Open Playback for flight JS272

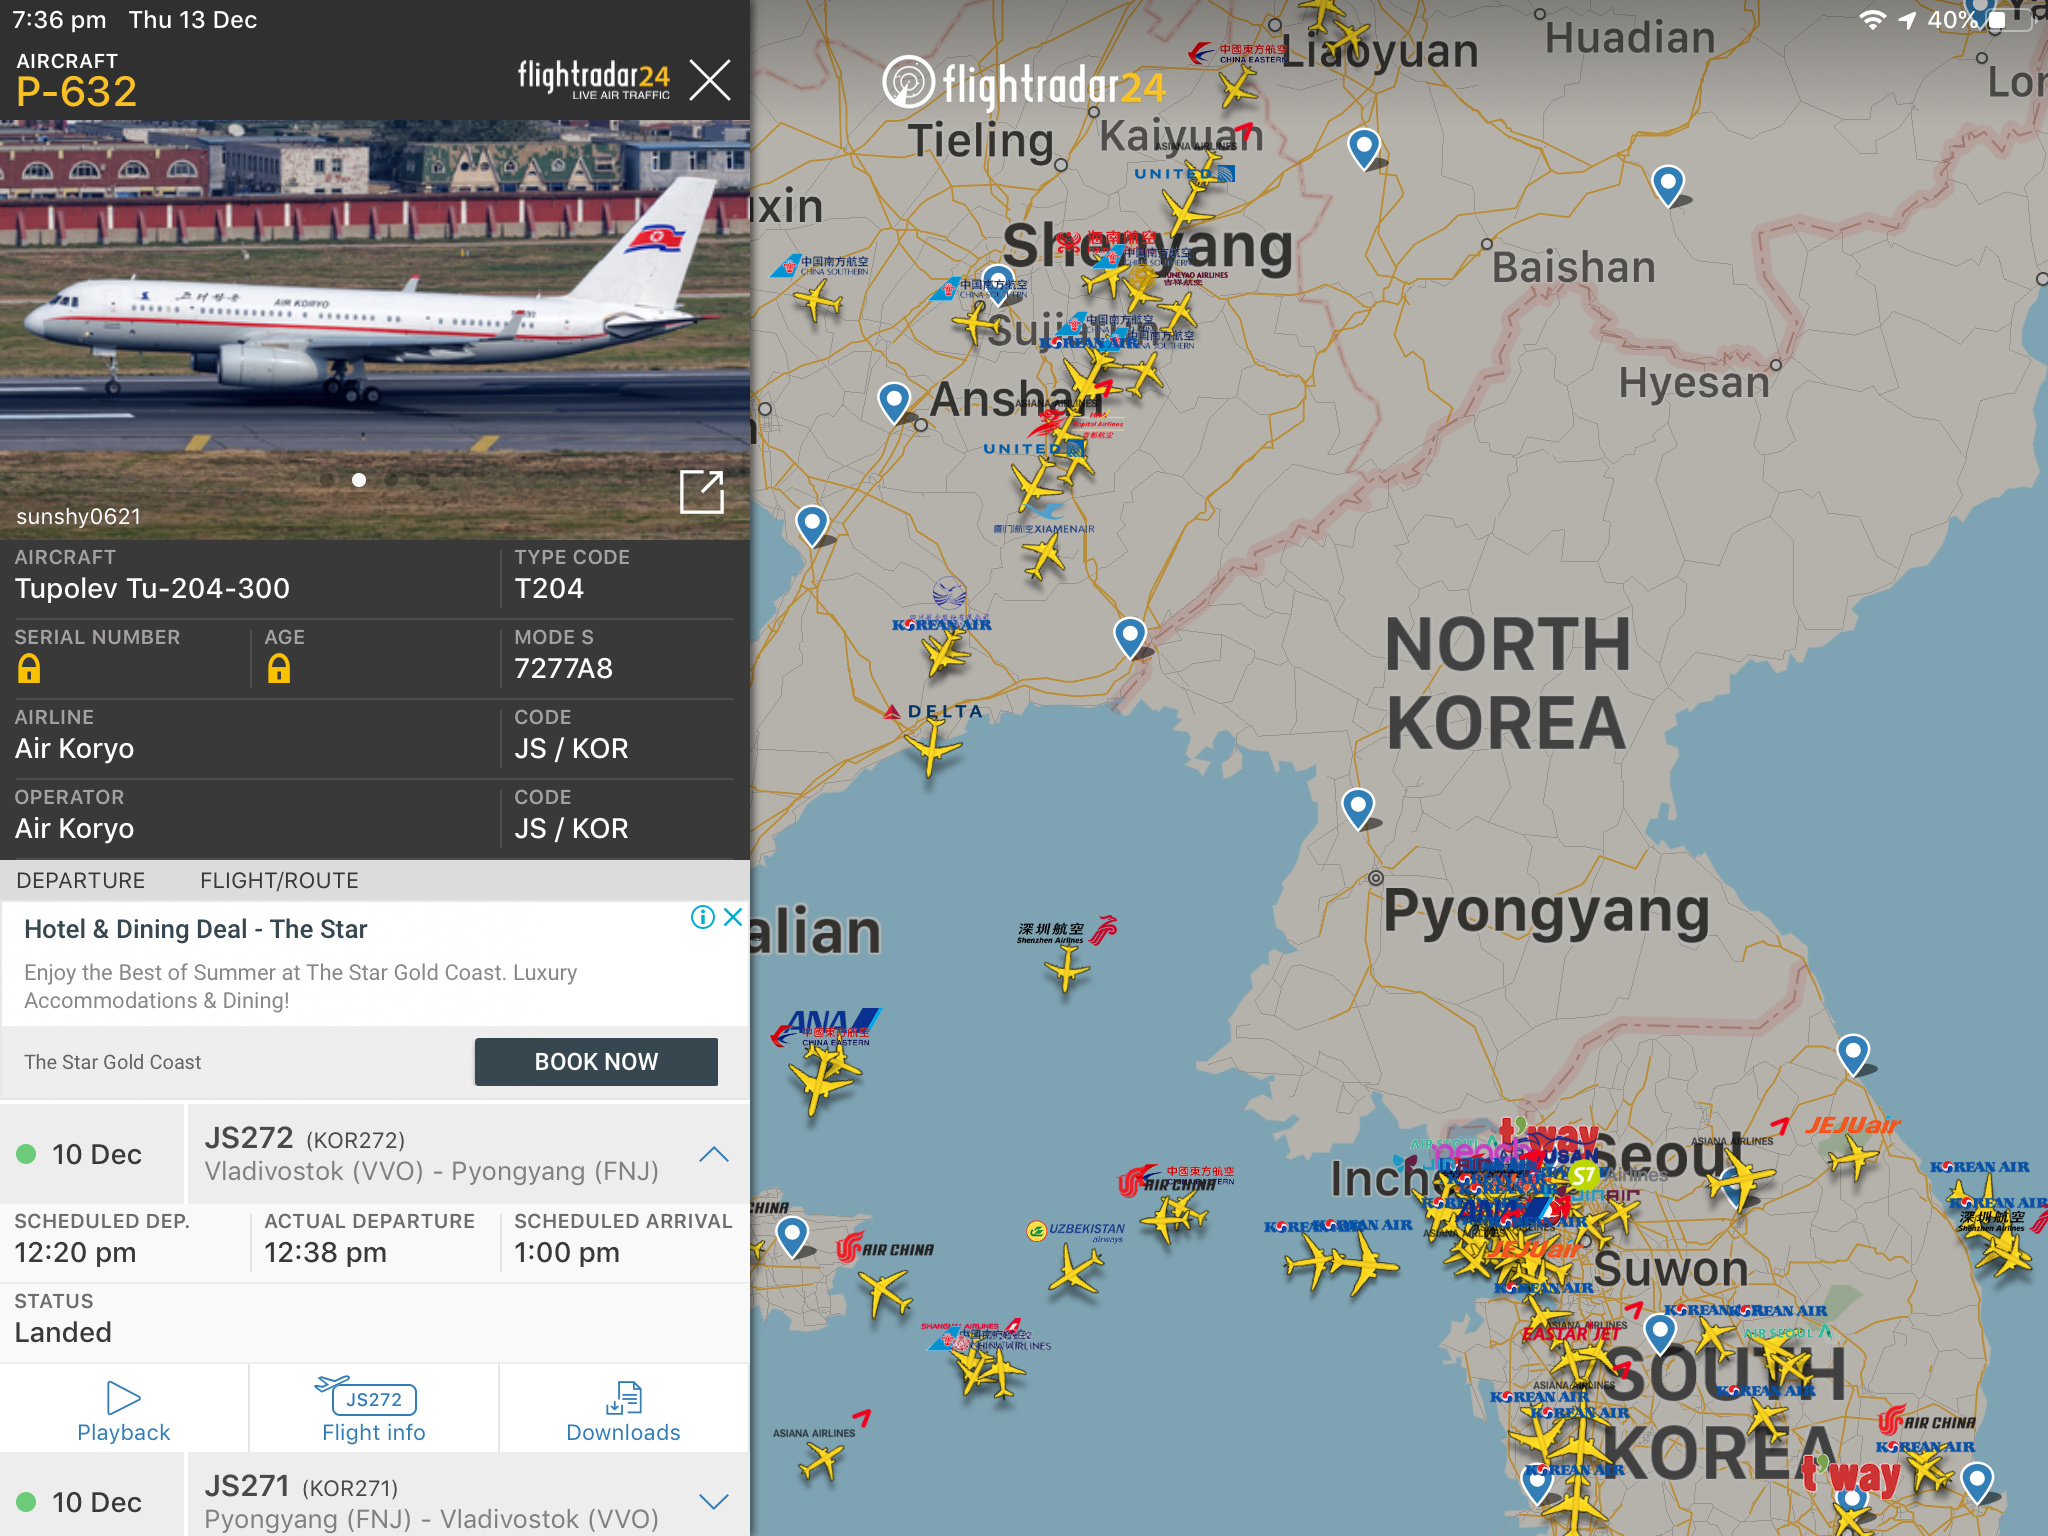[x=124, y=1410]
